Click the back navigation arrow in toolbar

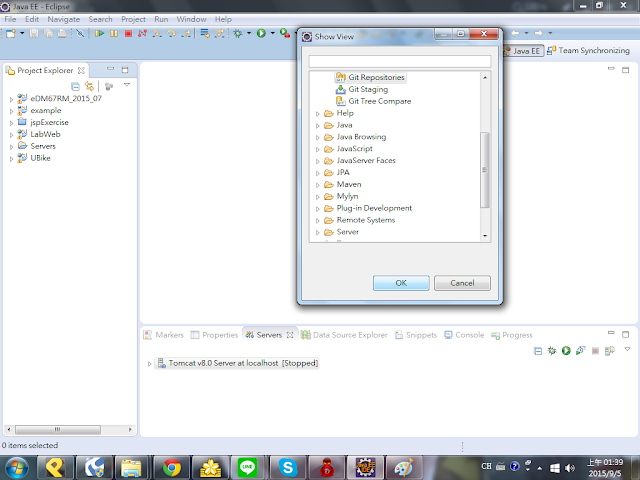(516, 33)
